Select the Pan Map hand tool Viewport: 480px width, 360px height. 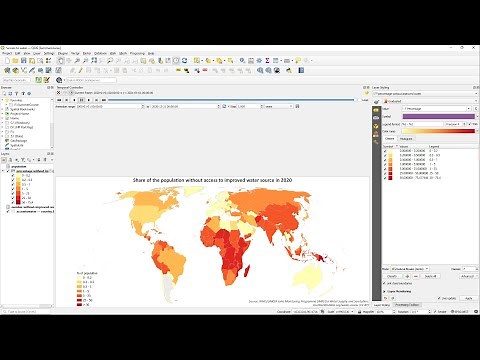pos(60,61)
